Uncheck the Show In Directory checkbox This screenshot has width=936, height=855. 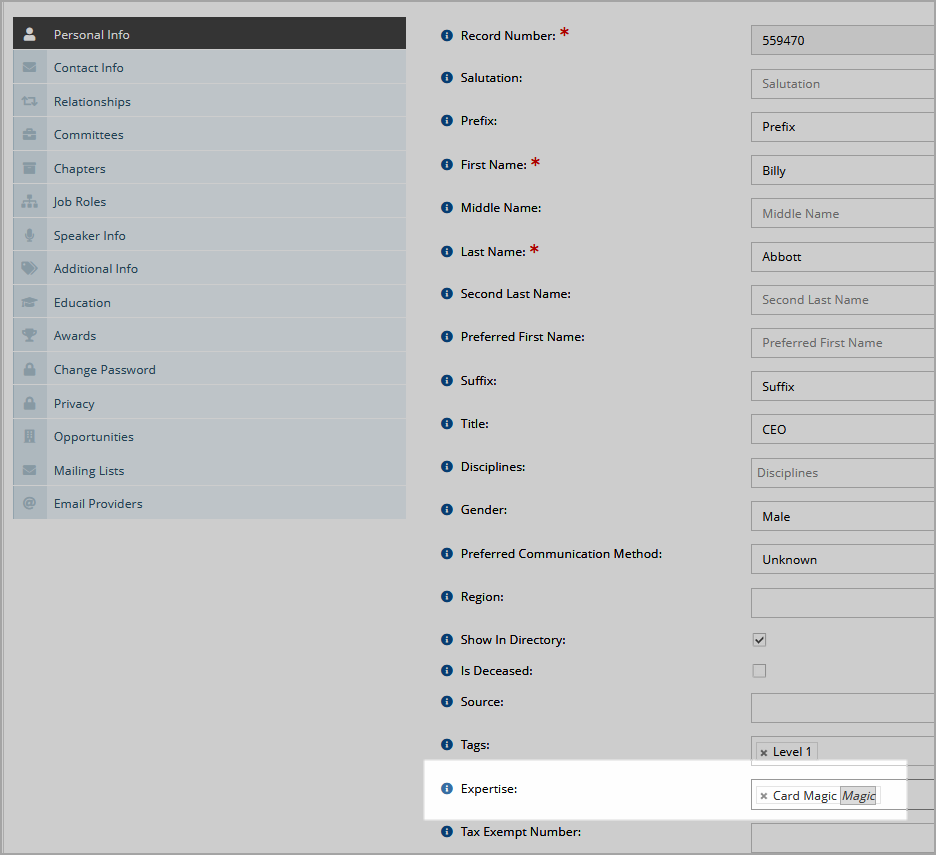point(759,640)
